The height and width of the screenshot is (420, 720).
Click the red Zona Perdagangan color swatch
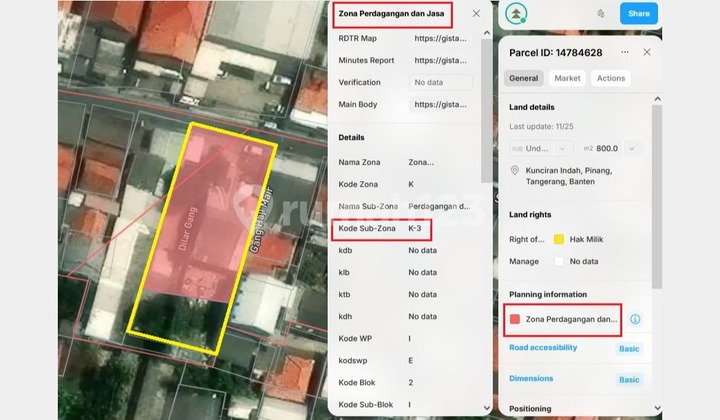pos(515,319)
